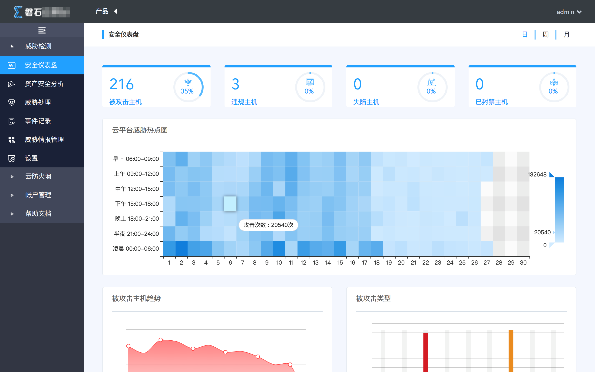595x372 pixels.
Task: Click the 0 count on fourth card
Action: point(480,84)
